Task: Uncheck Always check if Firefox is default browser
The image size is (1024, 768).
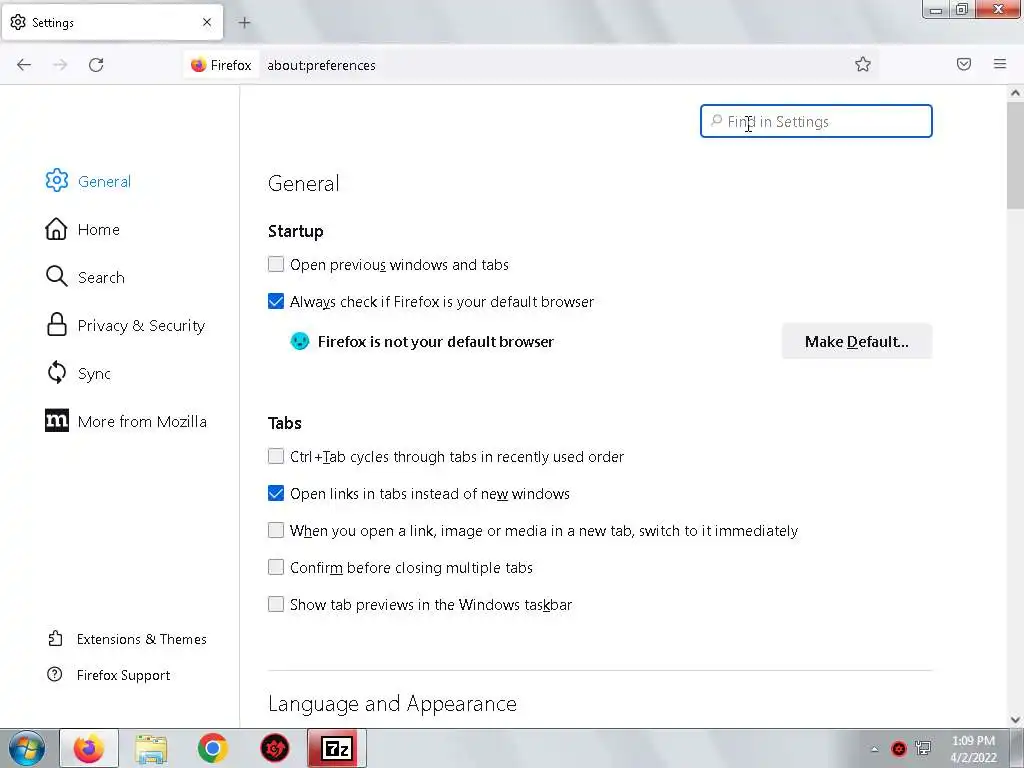Action: click(276, 301)
